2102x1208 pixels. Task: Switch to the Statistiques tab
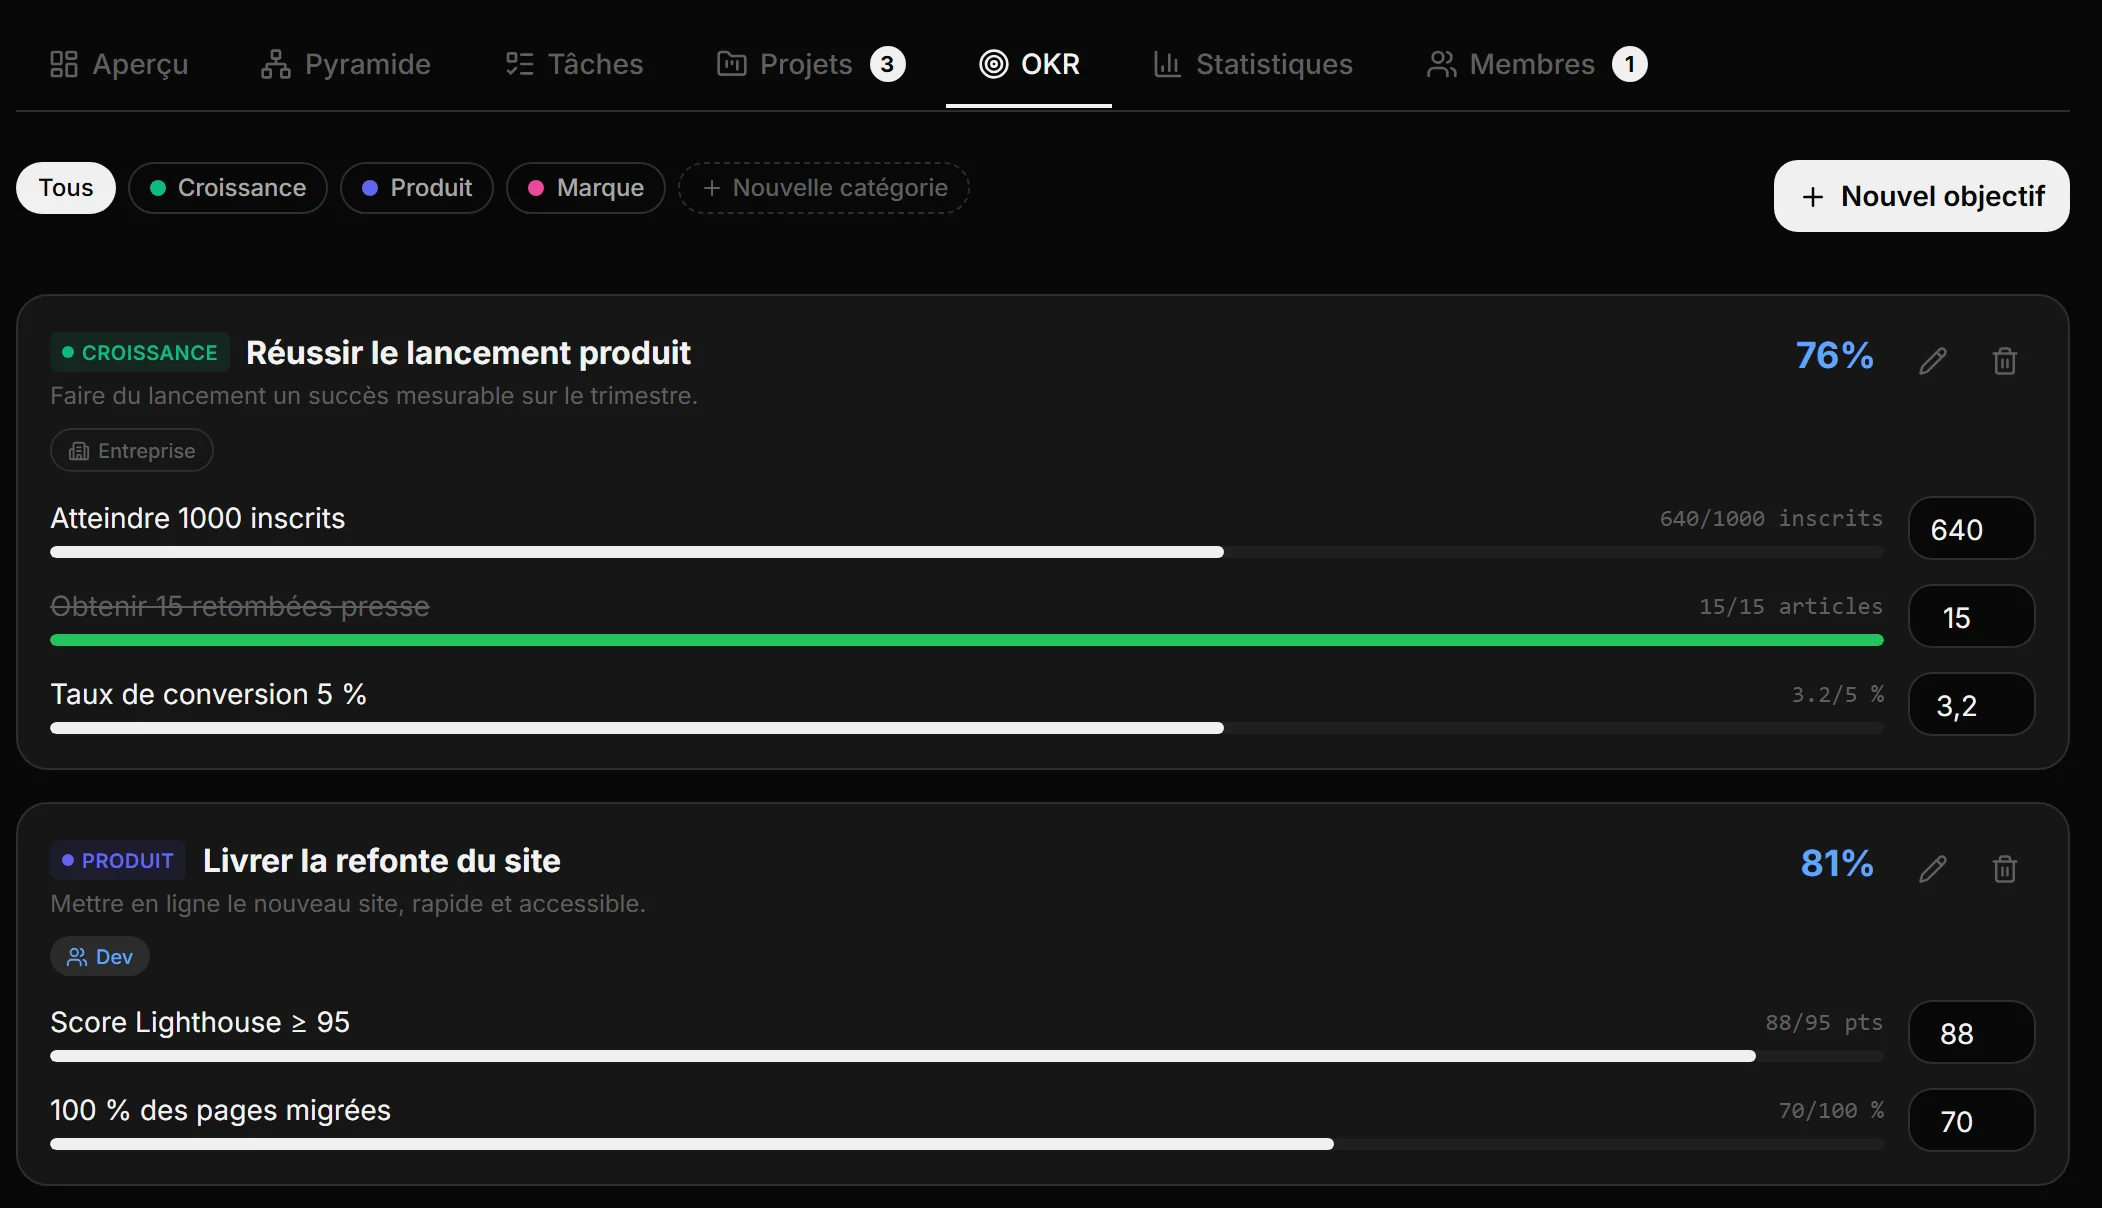click(x=1252, y=64)
